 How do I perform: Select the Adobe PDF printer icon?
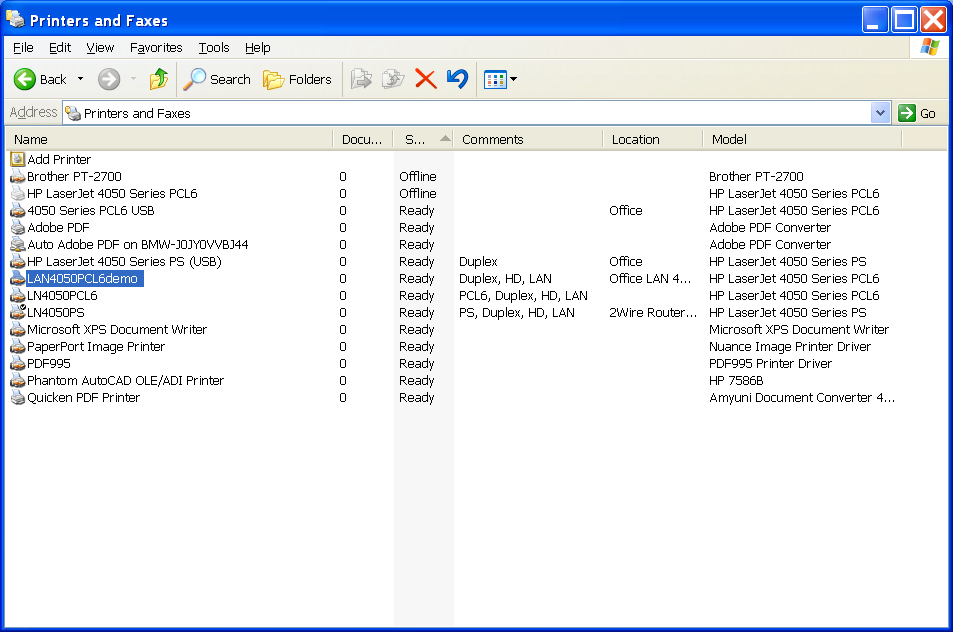pyautogui.click(x=18, y=227)
